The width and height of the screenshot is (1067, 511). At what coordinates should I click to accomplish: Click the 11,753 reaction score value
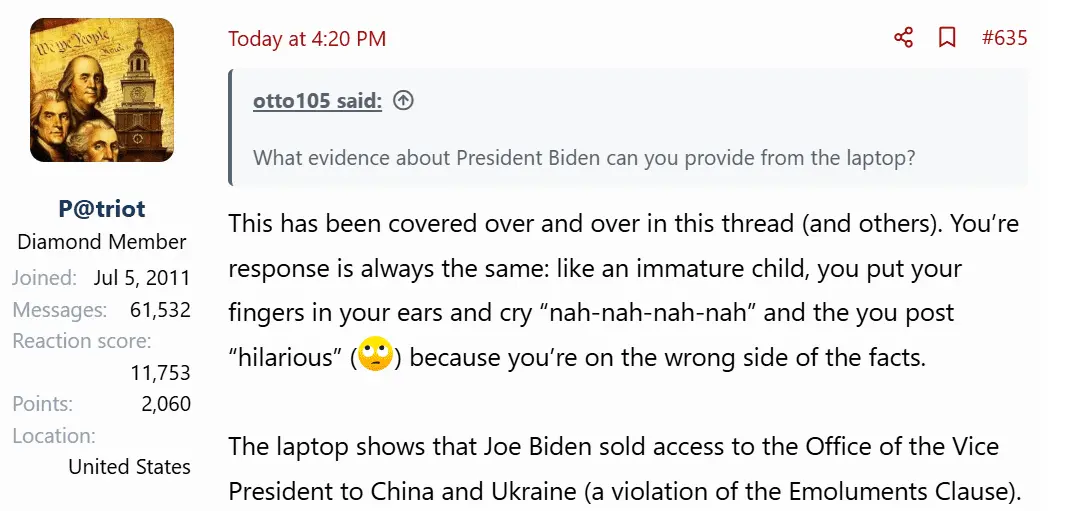[160, 373]
